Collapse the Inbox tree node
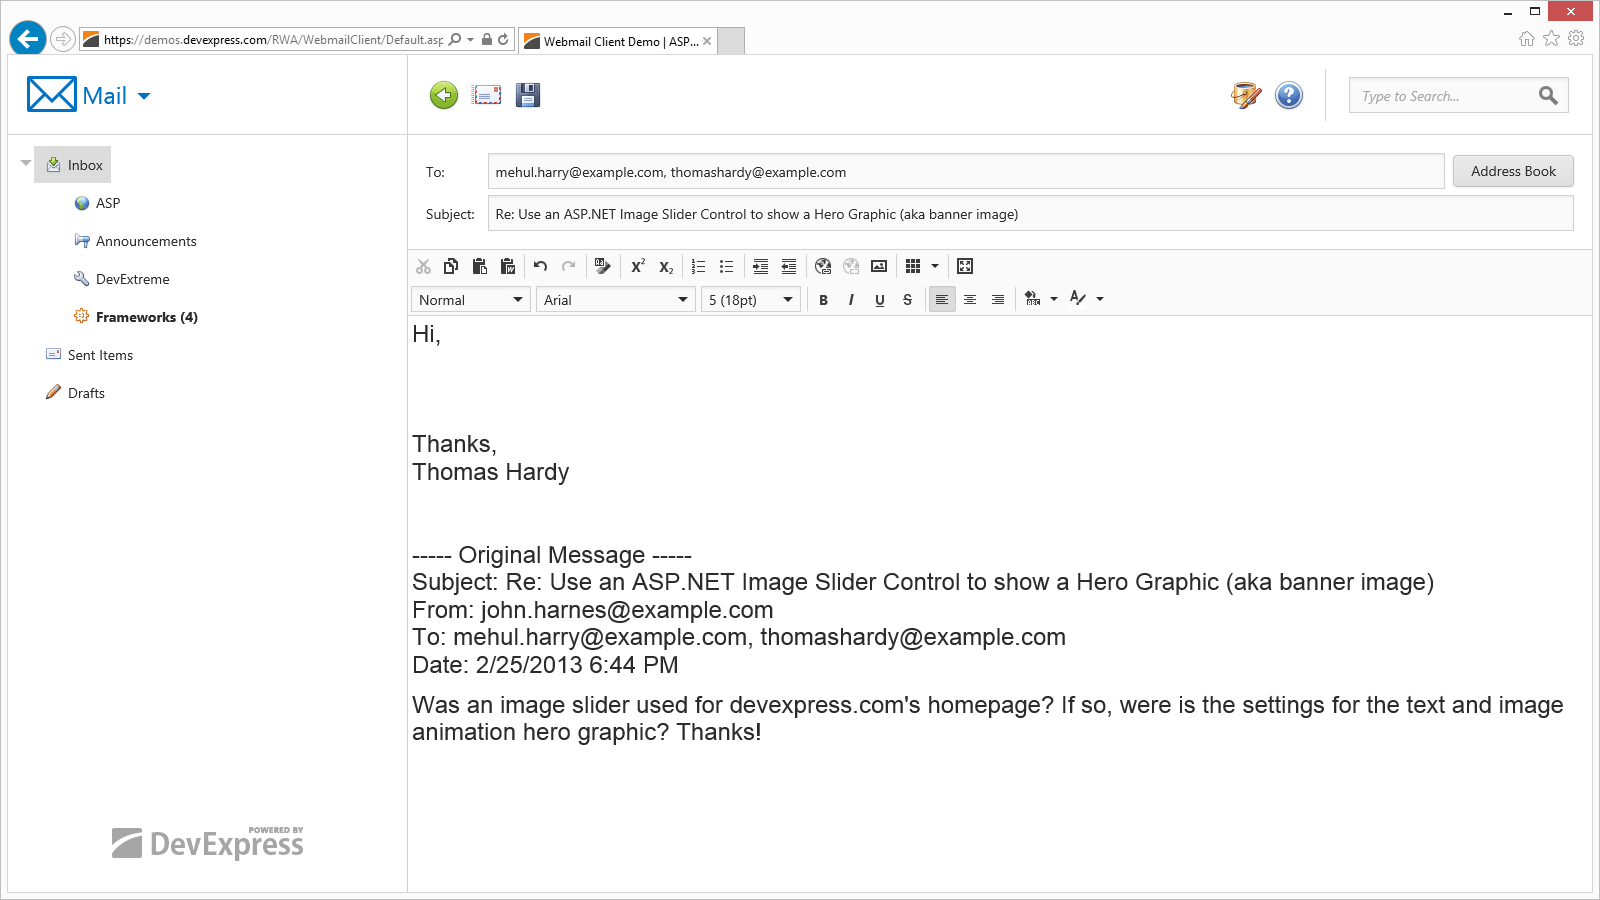1600x900 pixels. [x=26, y=162]
